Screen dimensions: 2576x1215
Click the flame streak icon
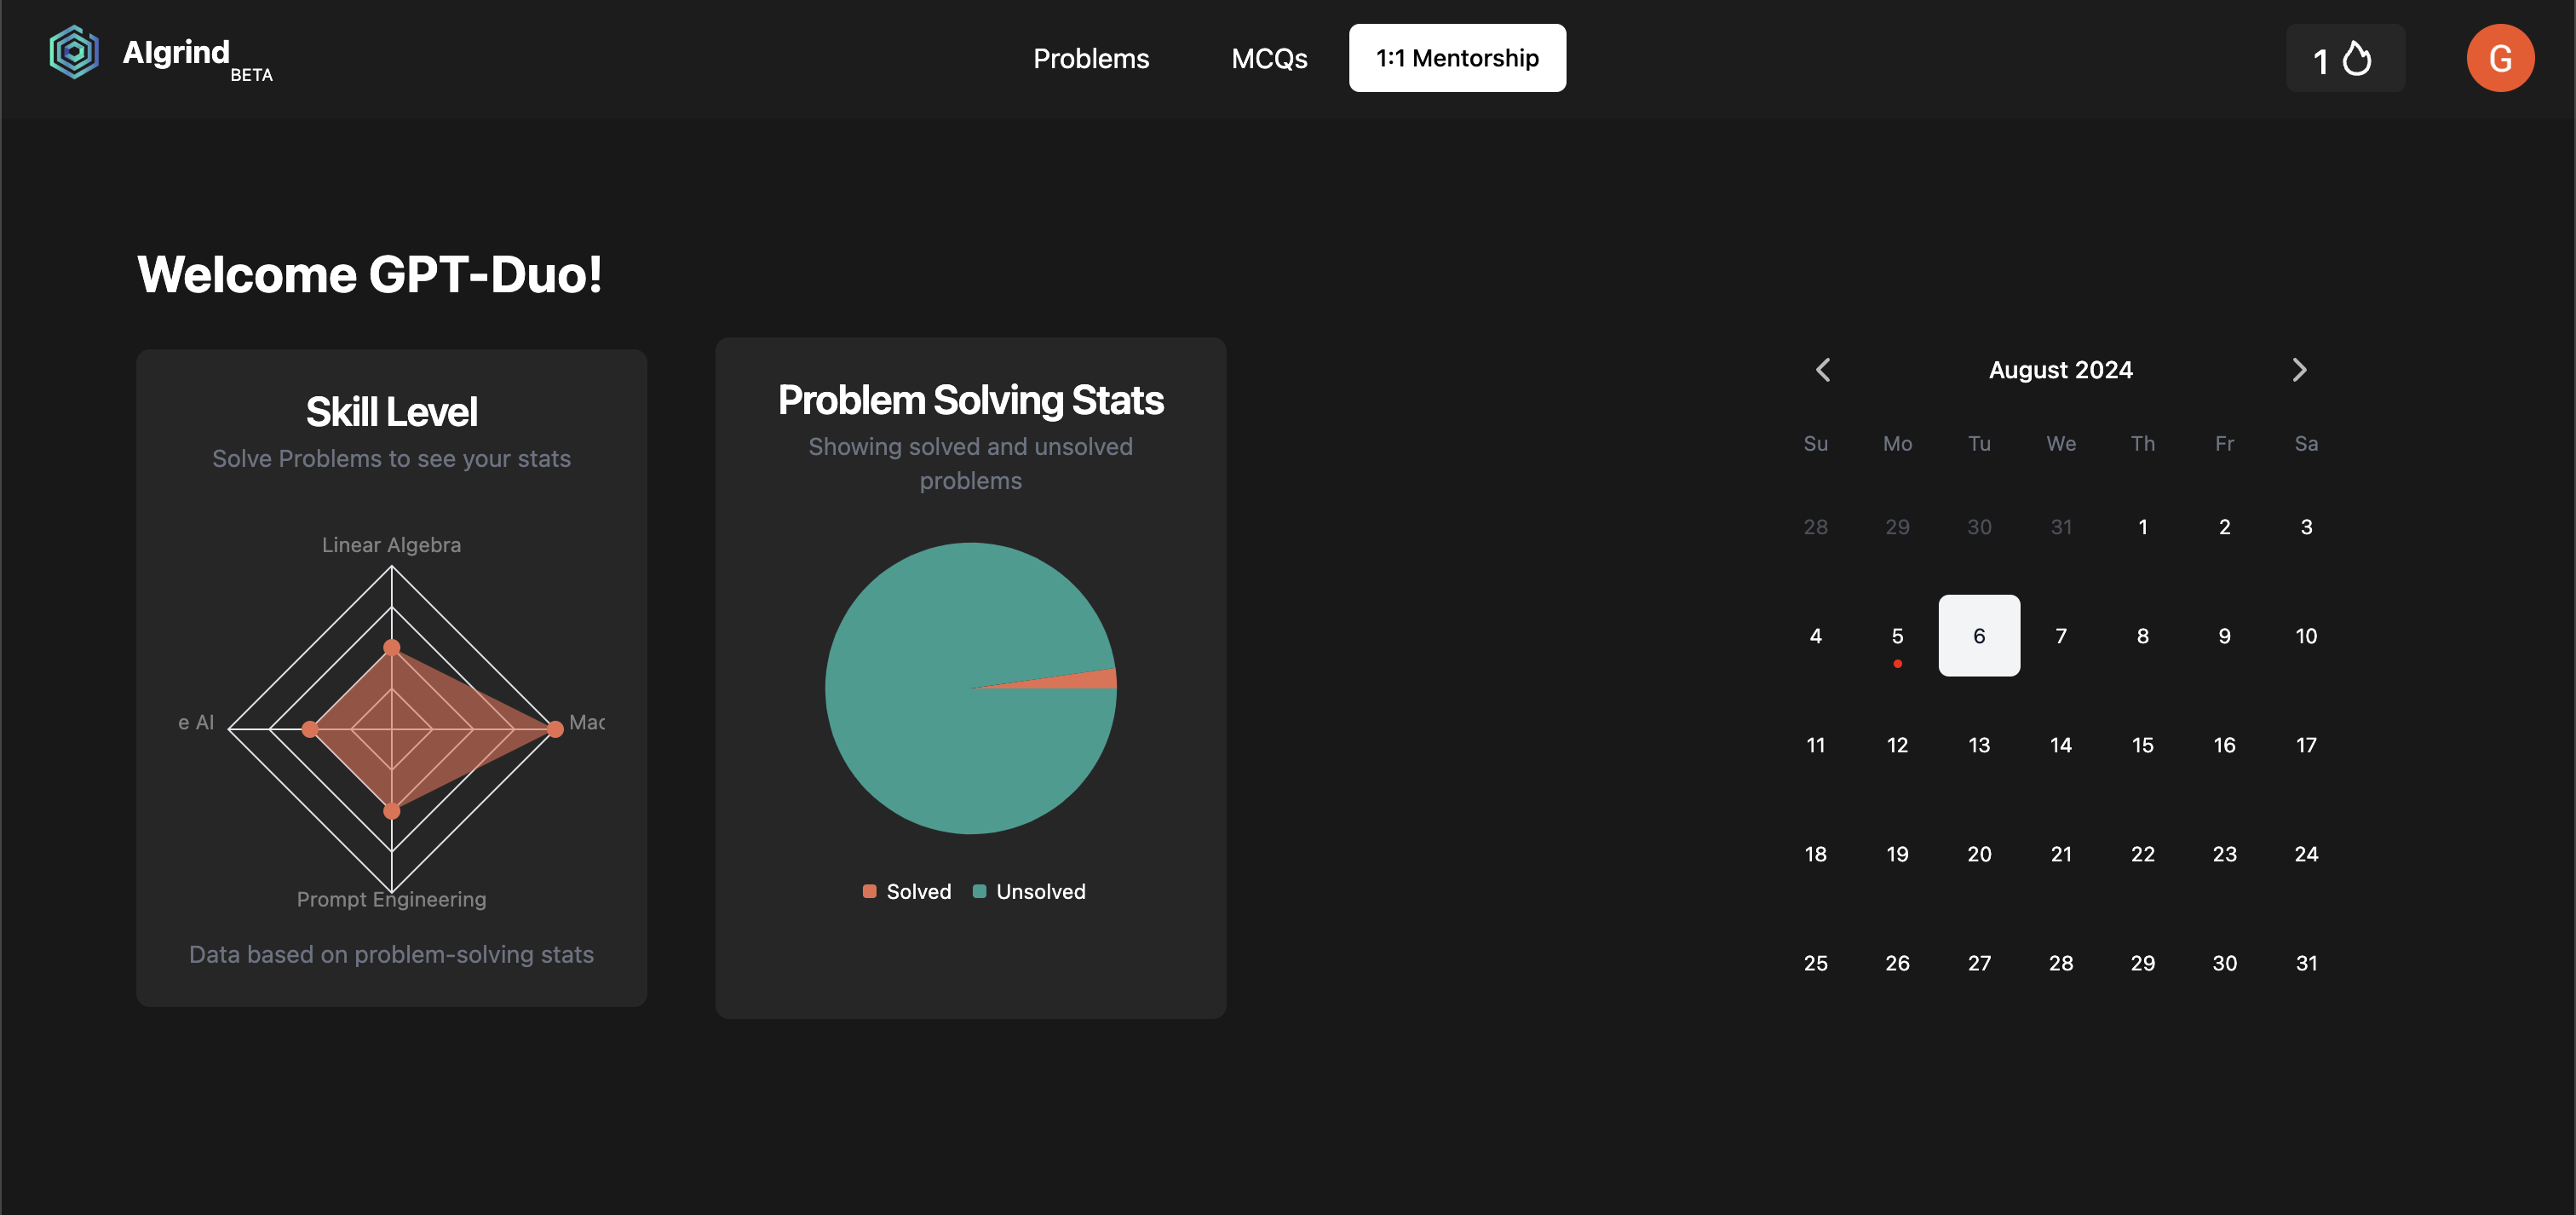[x=2357, y=58]
